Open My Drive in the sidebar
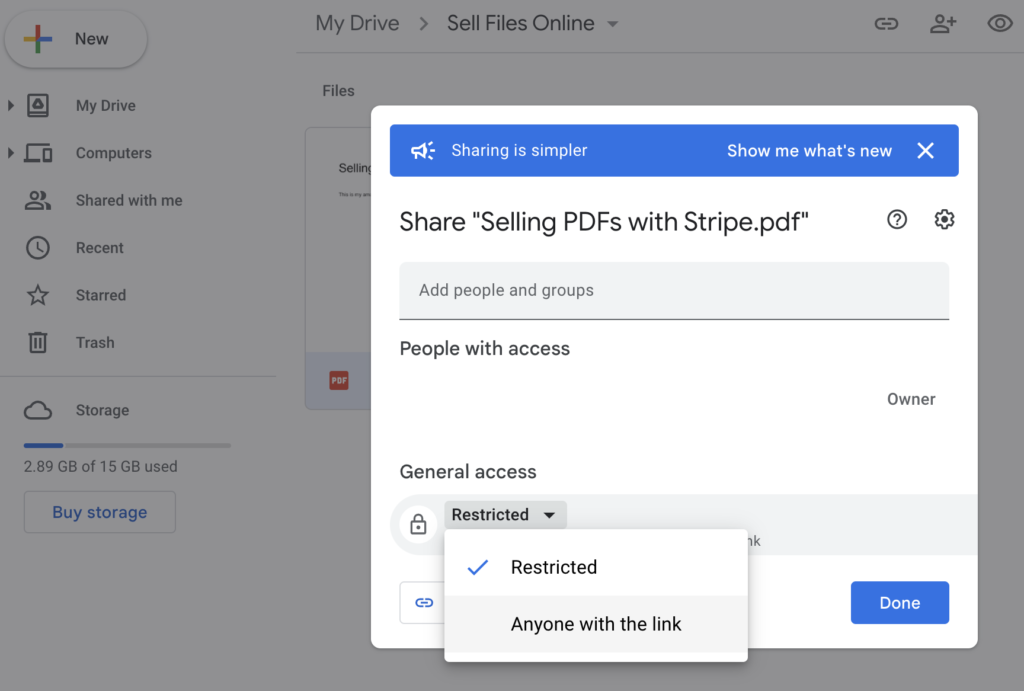Screen dimensions: 1024x691 point(105,105)
